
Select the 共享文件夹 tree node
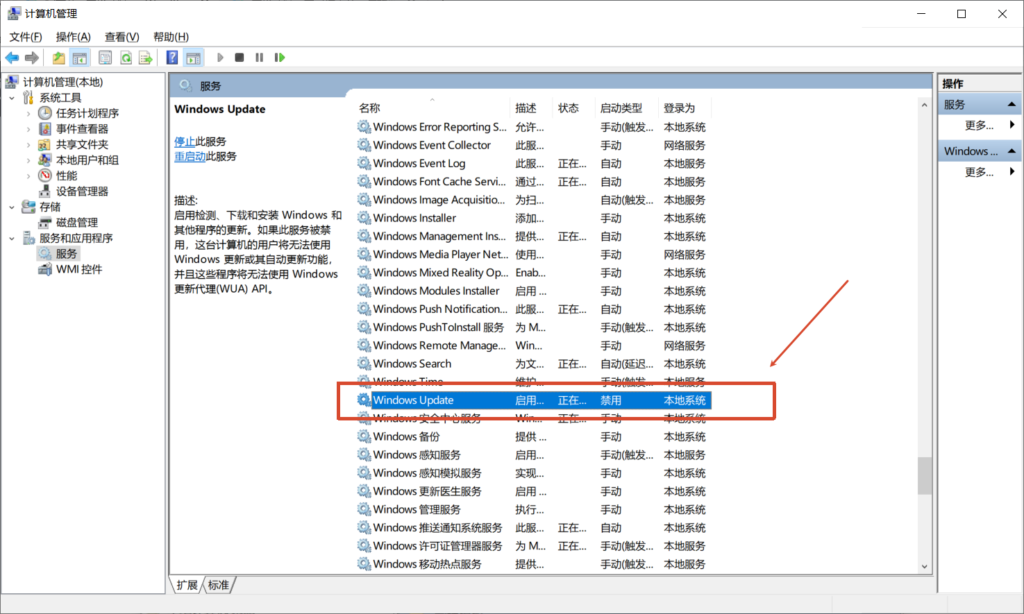pyautogui.click(x=82, y=144)
